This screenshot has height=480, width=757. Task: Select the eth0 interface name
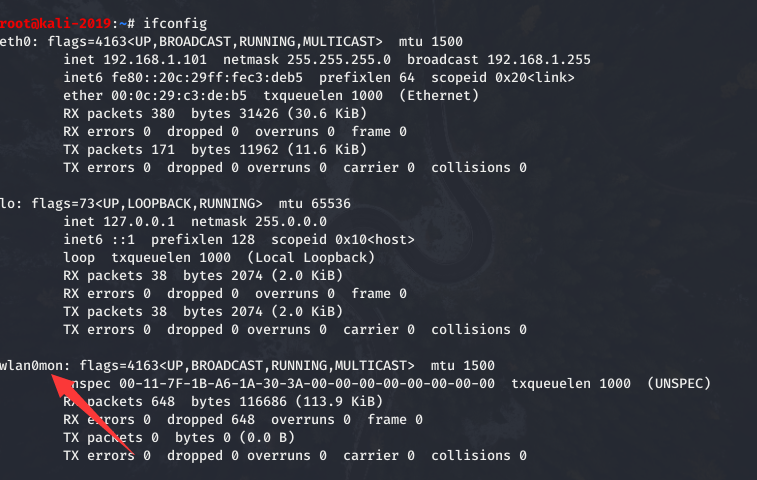[x=15, y=41]
